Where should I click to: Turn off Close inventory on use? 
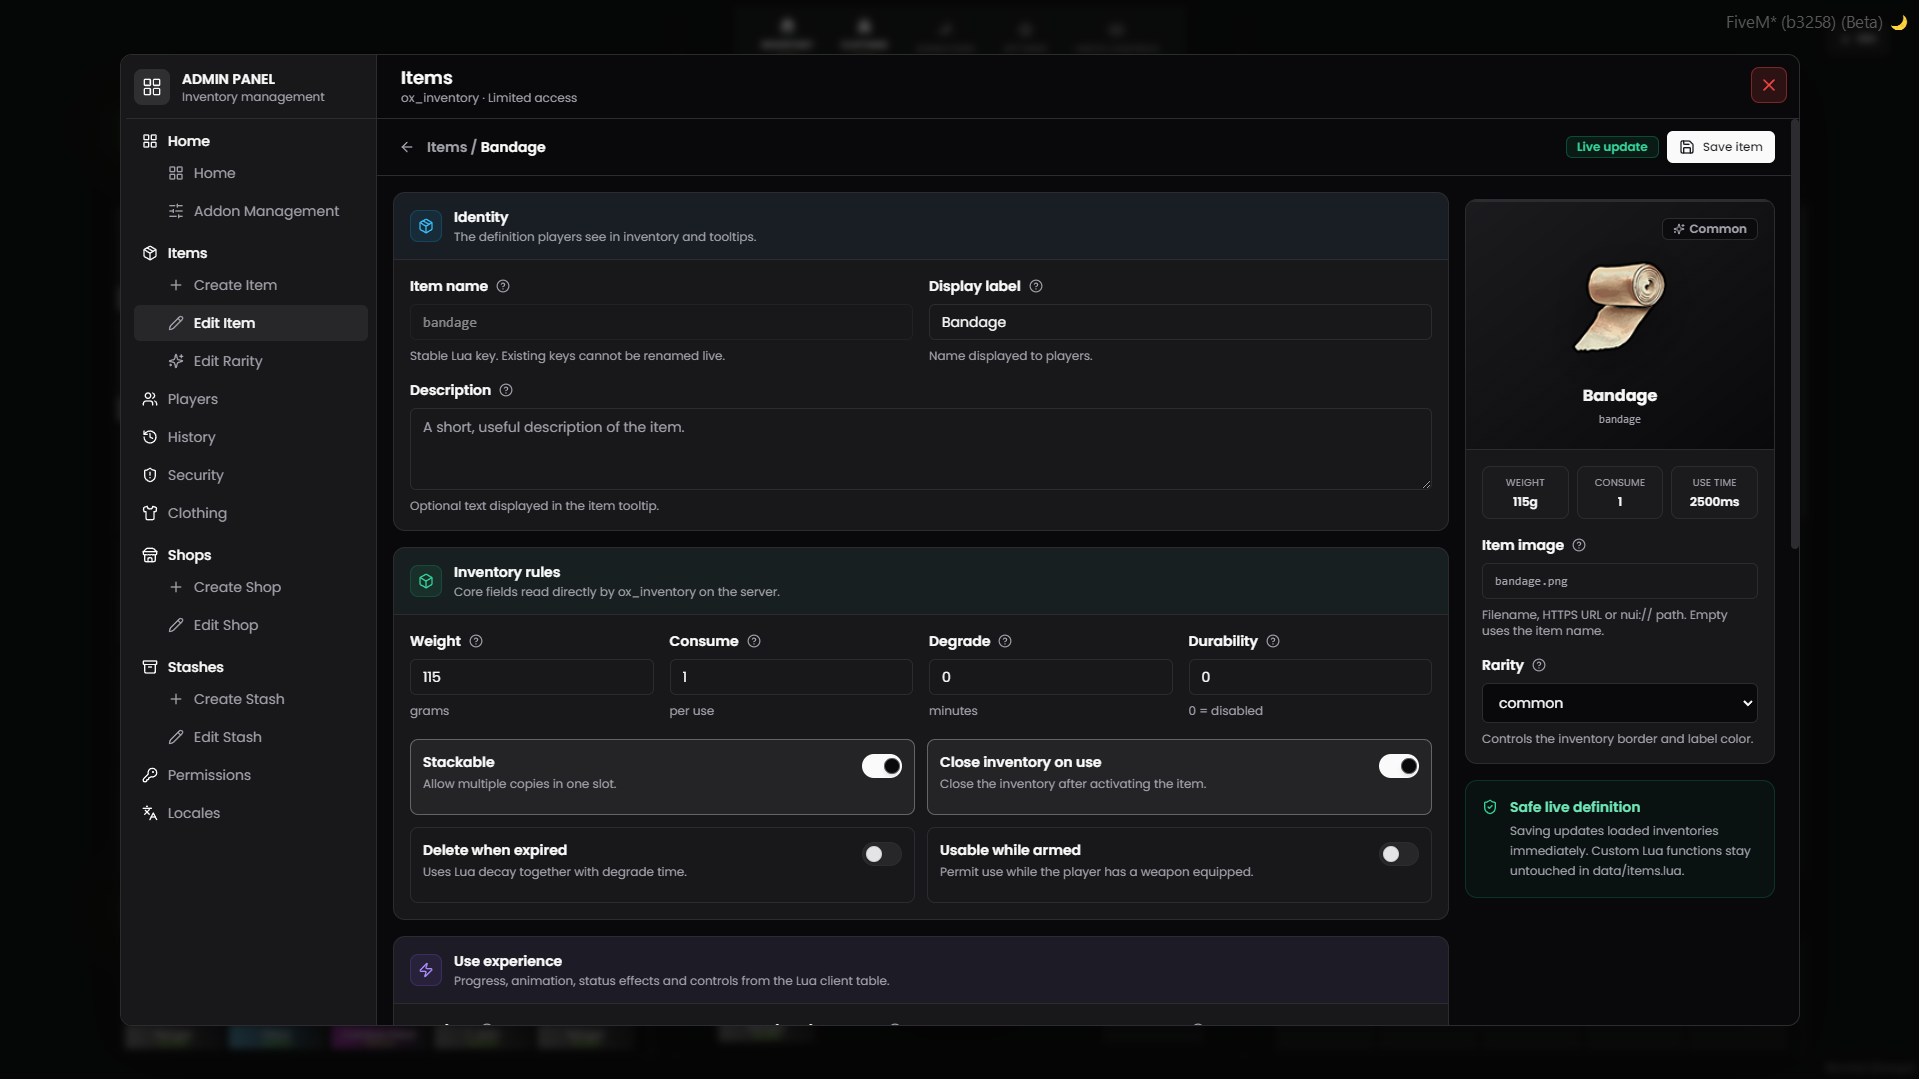pos(1398,766)
